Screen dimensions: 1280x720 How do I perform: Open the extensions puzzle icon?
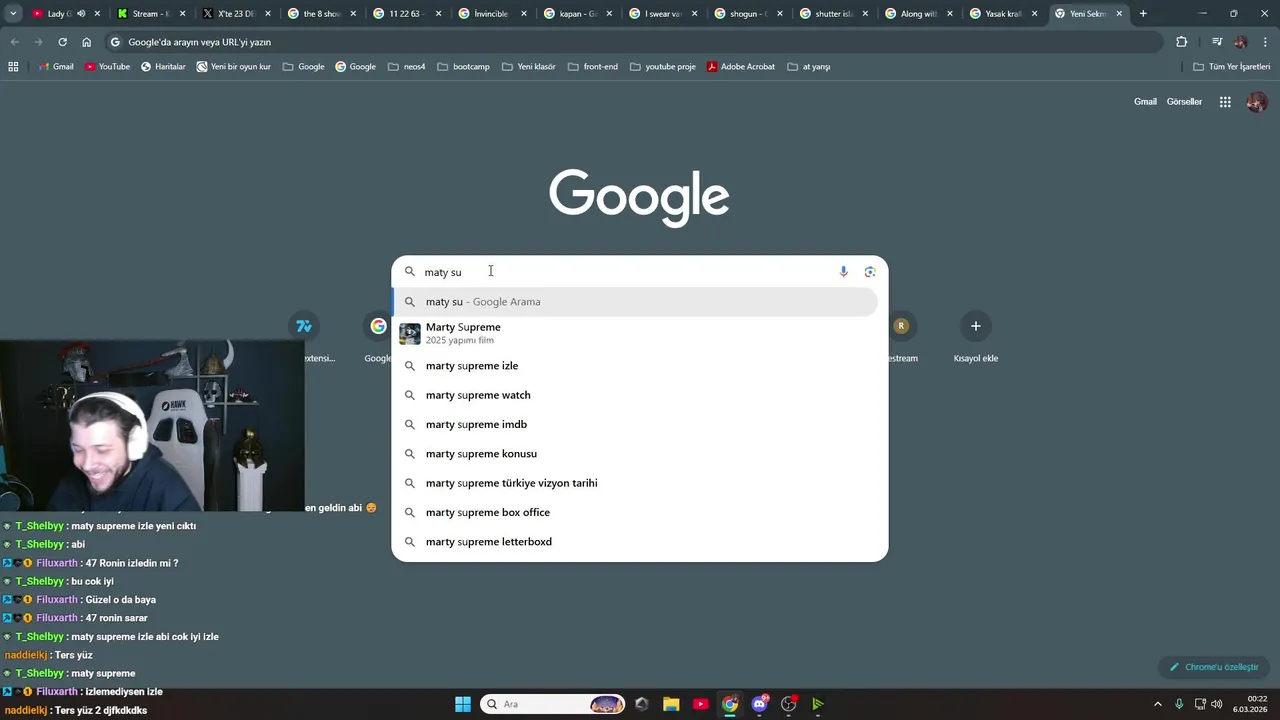(1182, 42)
